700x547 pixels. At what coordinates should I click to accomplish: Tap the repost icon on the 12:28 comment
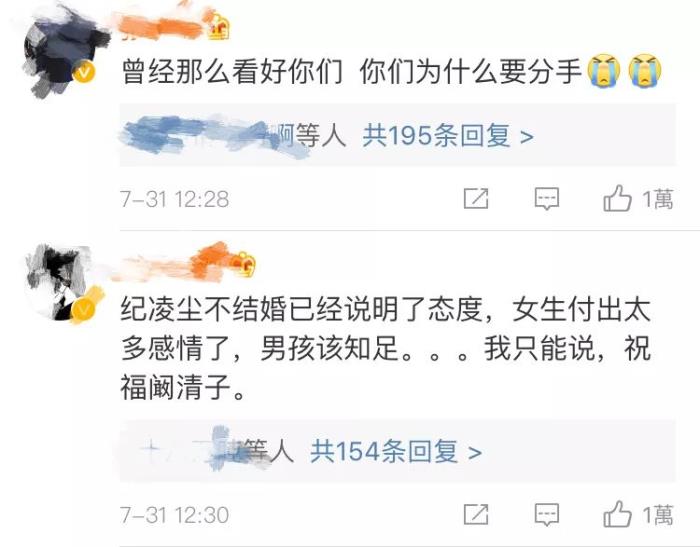476,198
